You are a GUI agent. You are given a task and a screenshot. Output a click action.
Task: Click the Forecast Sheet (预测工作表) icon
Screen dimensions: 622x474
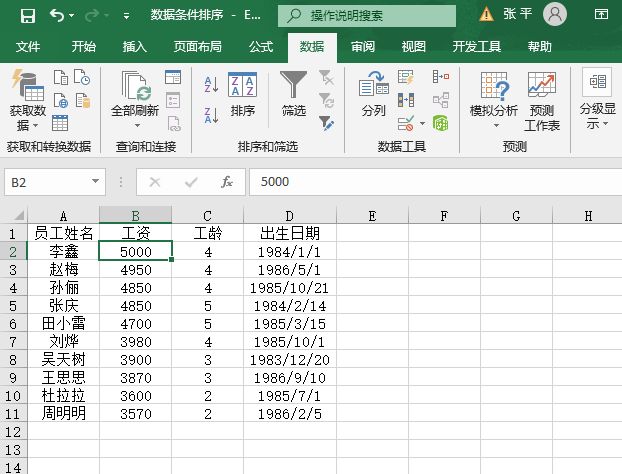click(x=542, y=100)
